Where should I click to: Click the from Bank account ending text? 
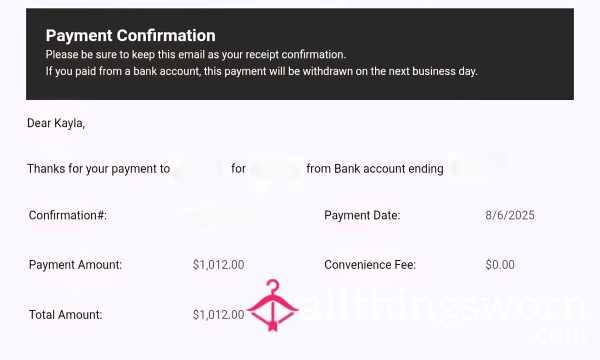pyautogui.click(x=375, y=169)
